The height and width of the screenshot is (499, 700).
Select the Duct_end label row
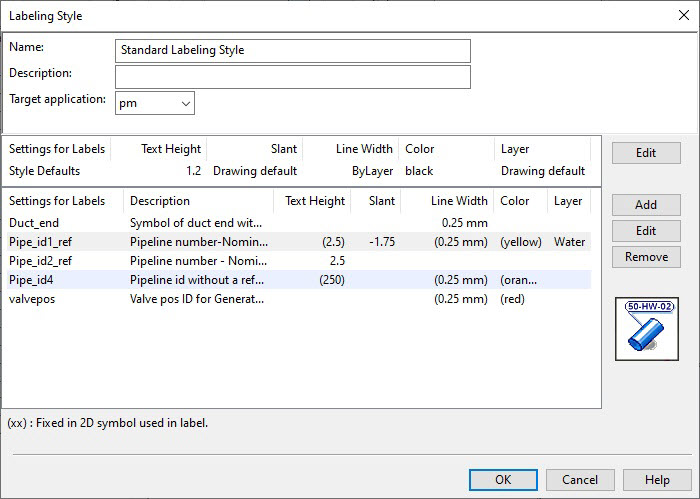click(299, 223)
